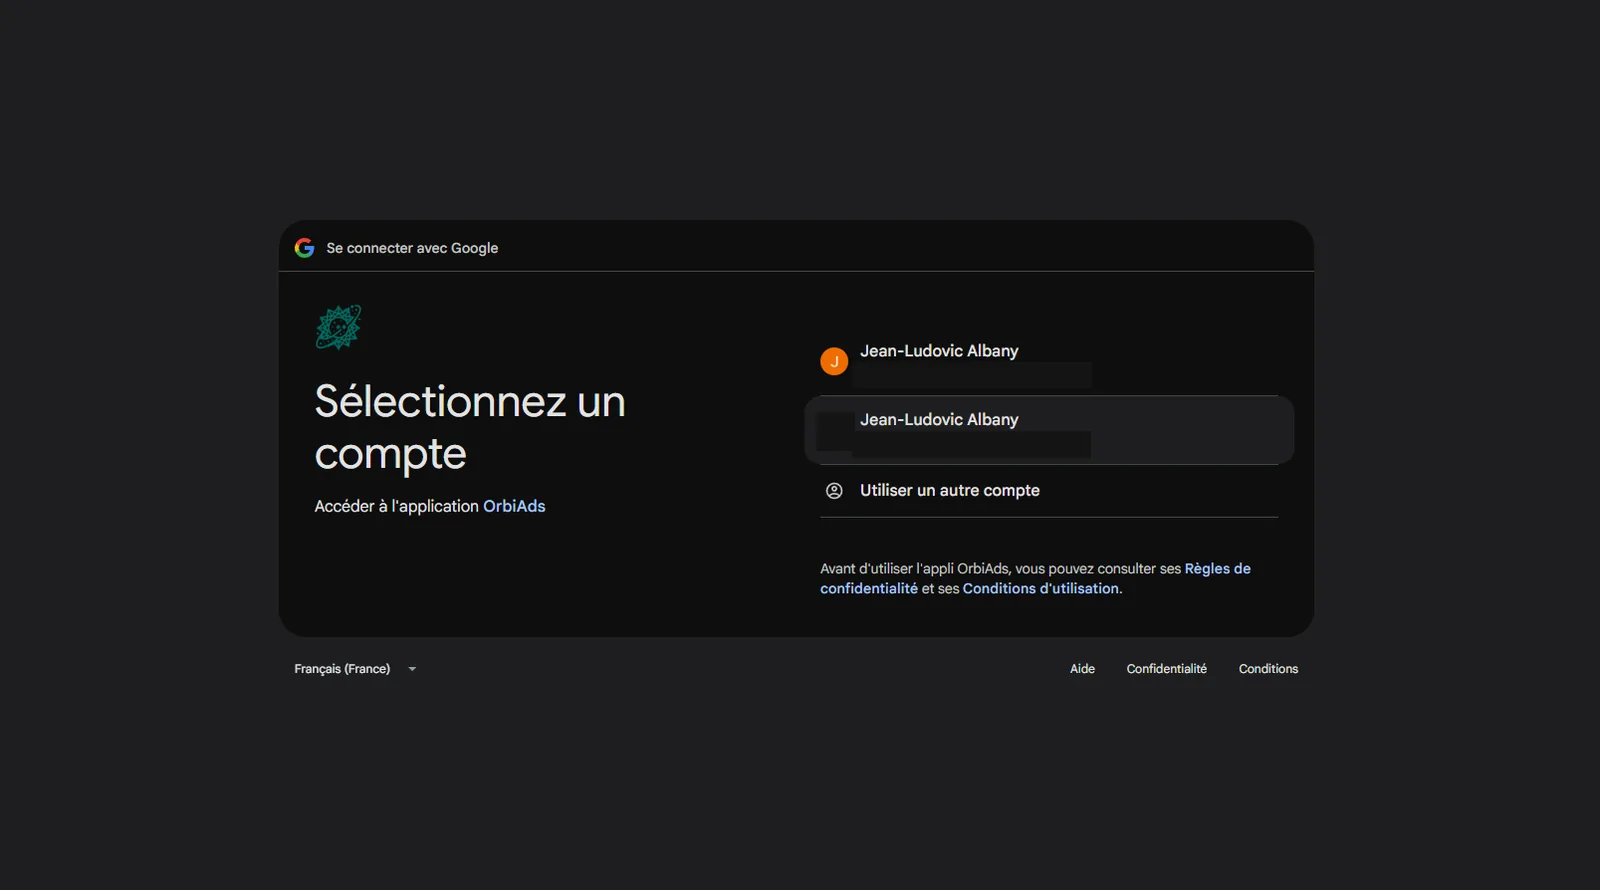This screenshot has height=890, width=1600.
Task: Open the Confidentialité footer link
Action: (x=1166, y=669)
